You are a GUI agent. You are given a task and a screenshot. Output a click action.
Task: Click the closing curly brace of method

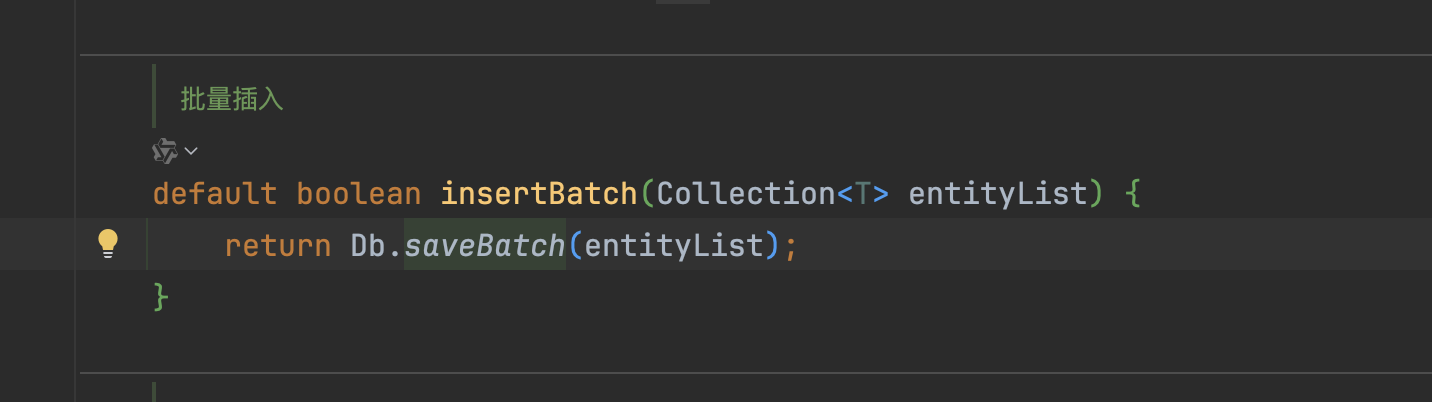pyautogui.click(x=161, y=297)
